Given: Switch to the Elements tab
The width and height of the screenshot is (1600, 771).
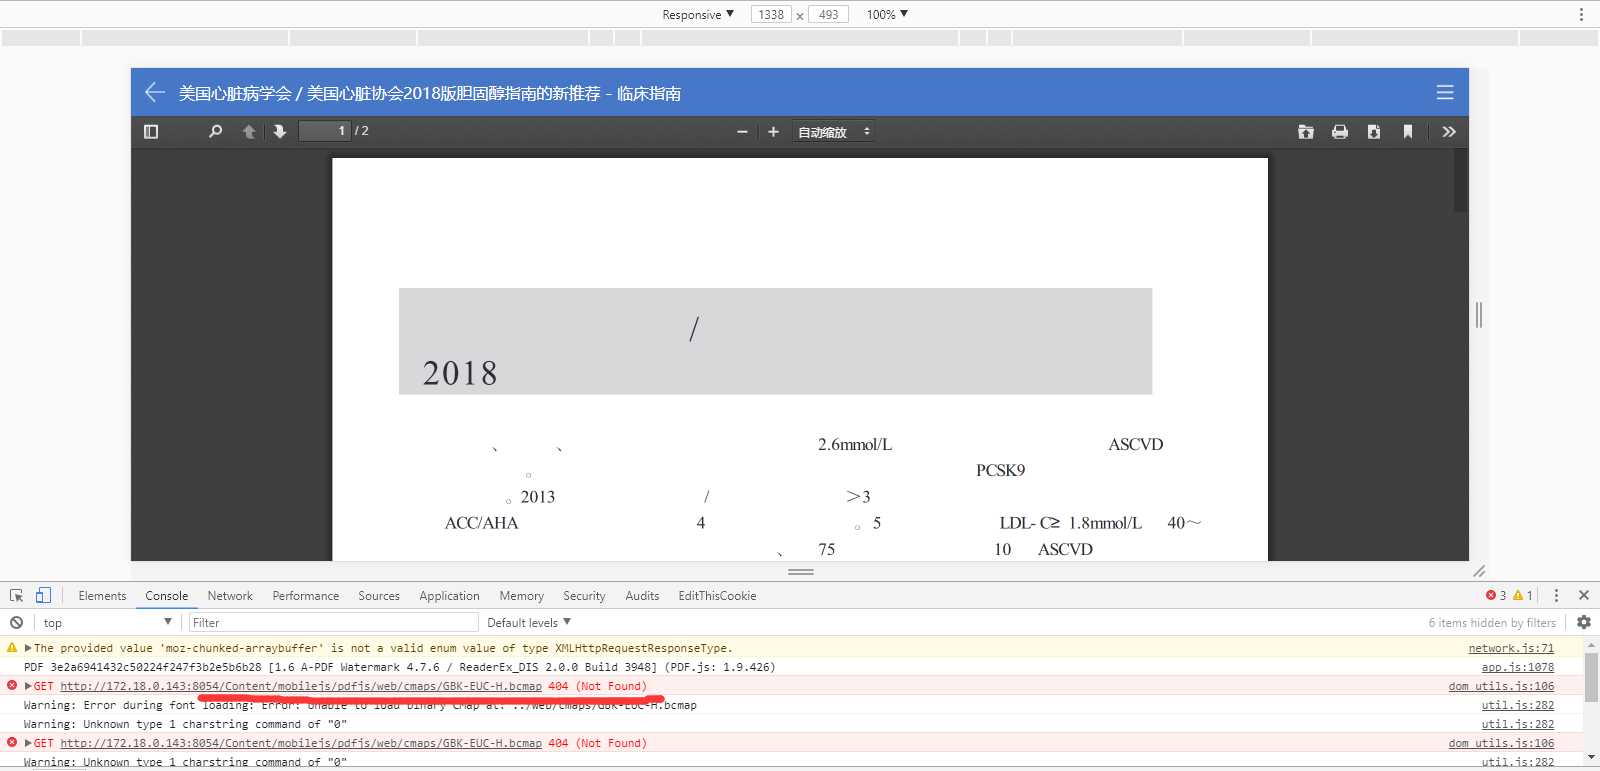Looking at the screenshot, I should point(102,596).
